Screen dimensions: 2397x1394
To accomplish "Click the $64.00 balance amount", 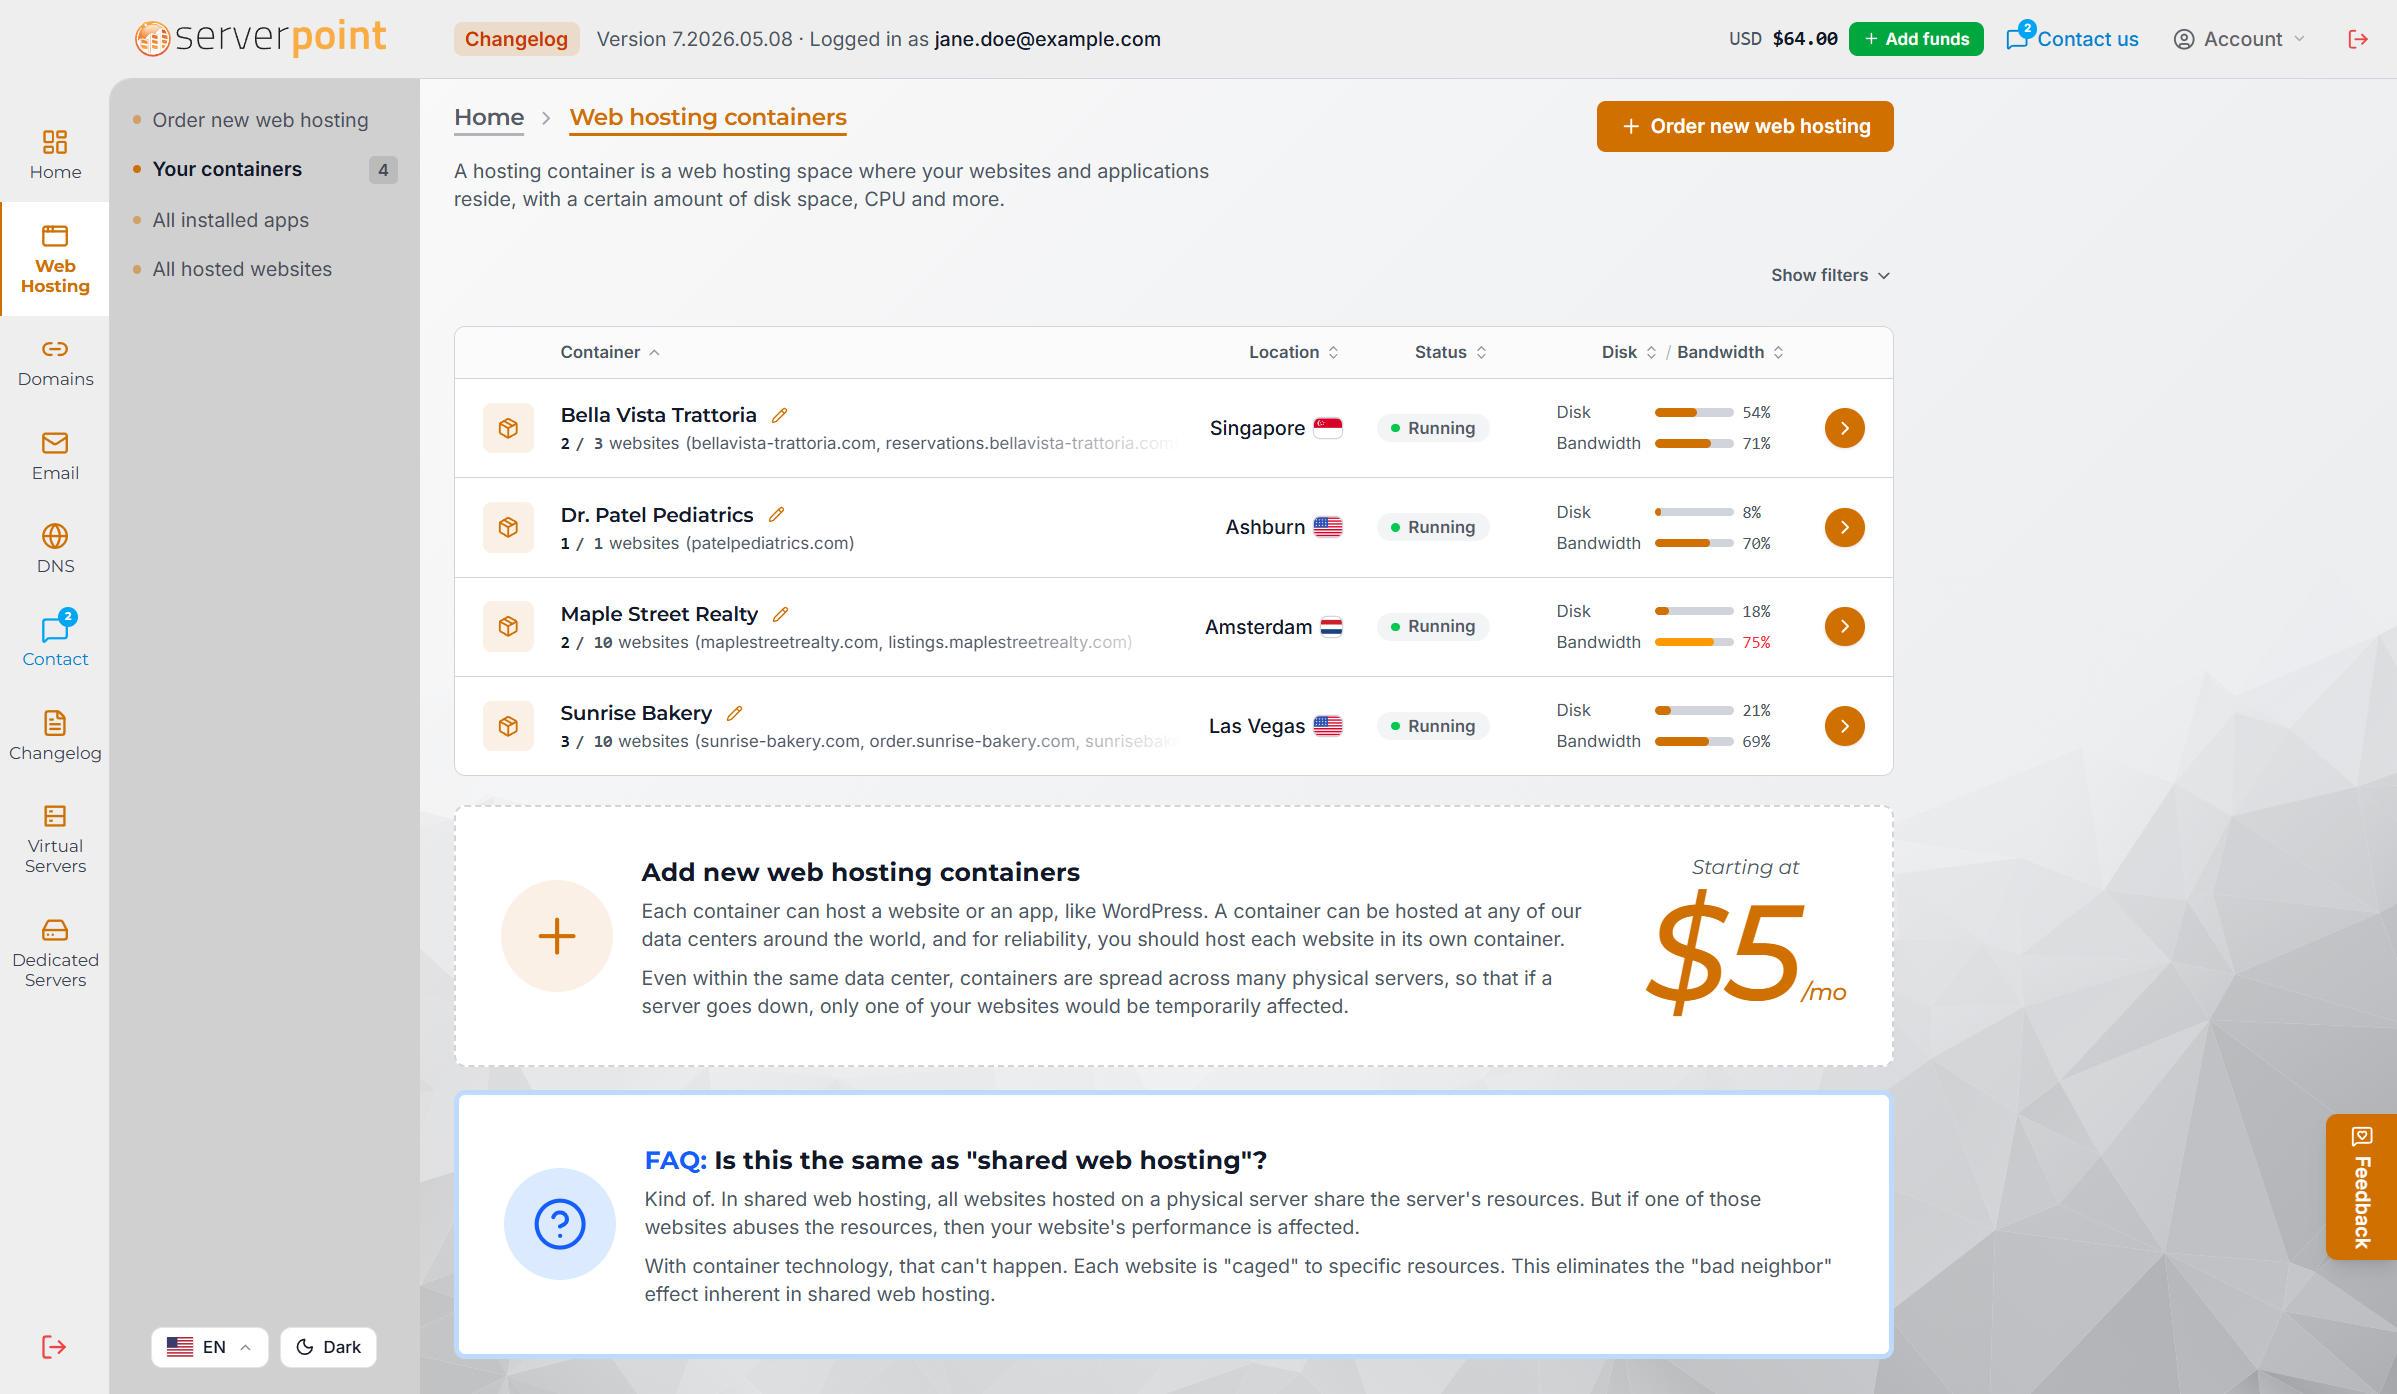I will [1805, 39].
